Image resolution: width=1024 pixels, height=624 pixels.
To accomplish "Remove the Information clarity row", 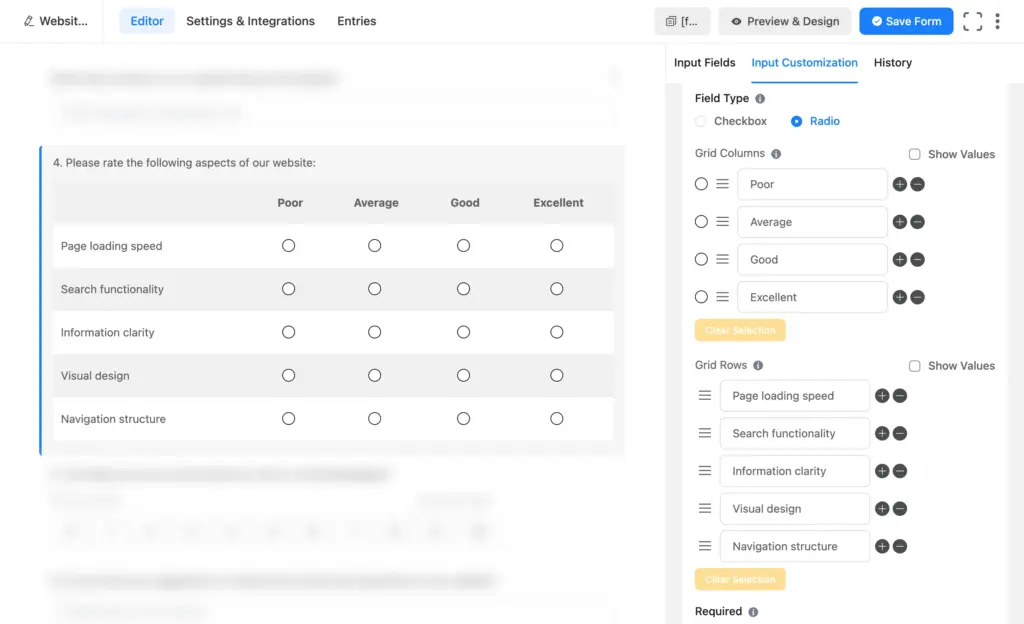I will [x=899, y=471].
